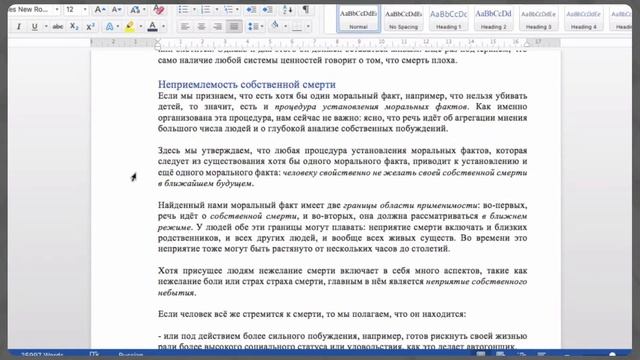The image size is (640, 360).
Task: Toggle underline formatting
Action: tap(35, 27)
